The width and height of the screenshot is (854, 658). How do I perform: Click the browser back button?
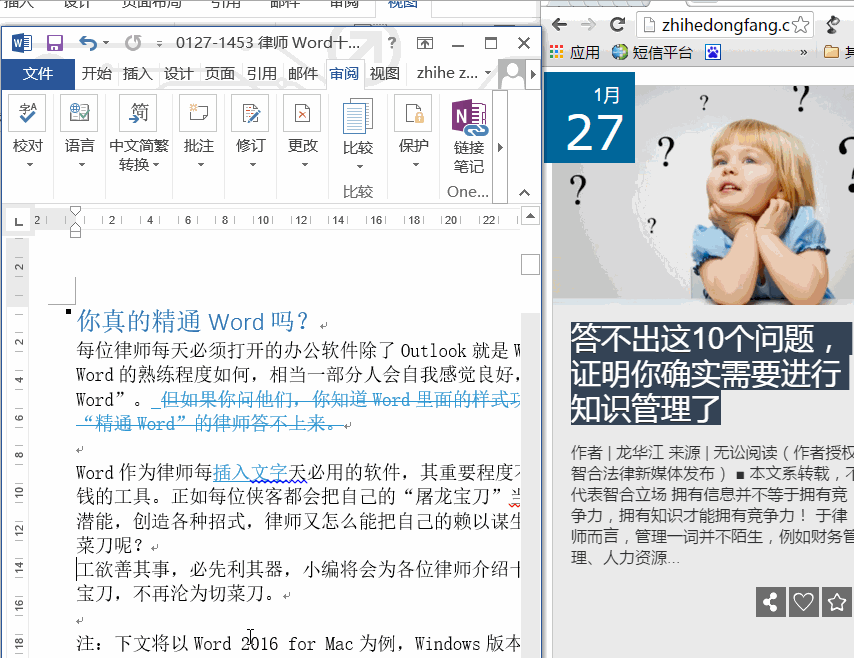(x=558, y=23)
